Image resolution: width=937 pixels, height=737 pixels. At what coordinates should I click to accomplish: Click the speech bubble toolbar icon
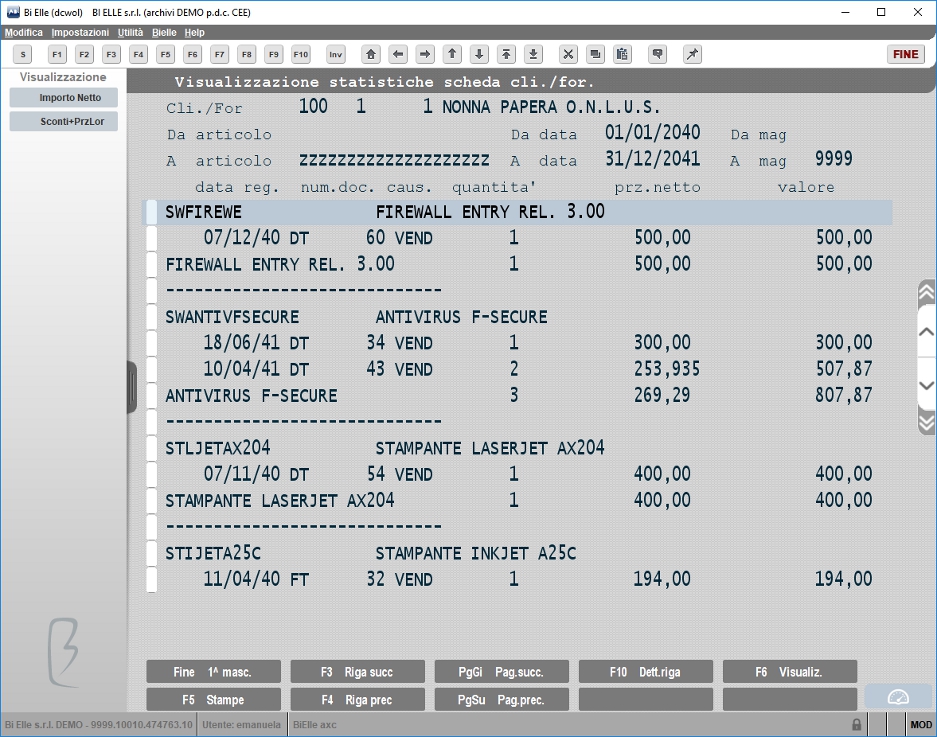(657, 54)
